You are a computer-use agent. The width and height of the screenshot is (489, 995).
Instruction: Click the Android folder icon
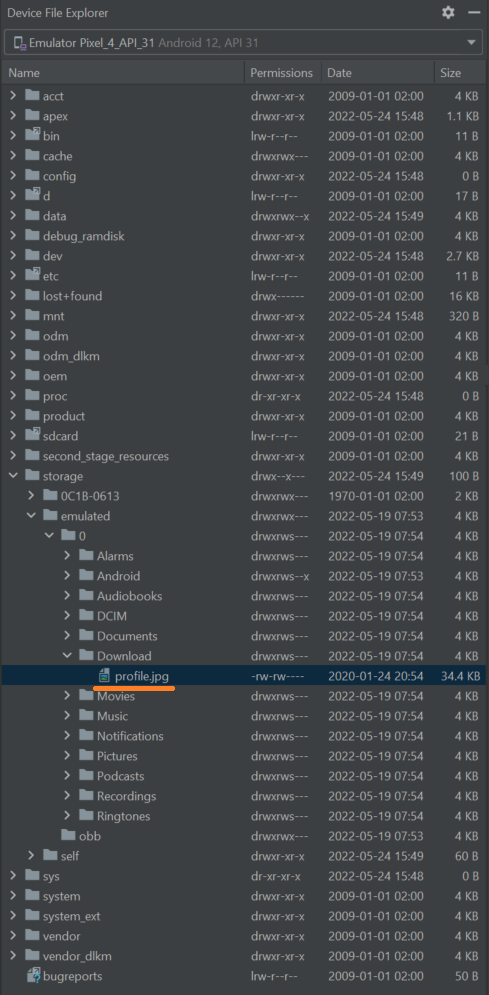coord(86,576)
